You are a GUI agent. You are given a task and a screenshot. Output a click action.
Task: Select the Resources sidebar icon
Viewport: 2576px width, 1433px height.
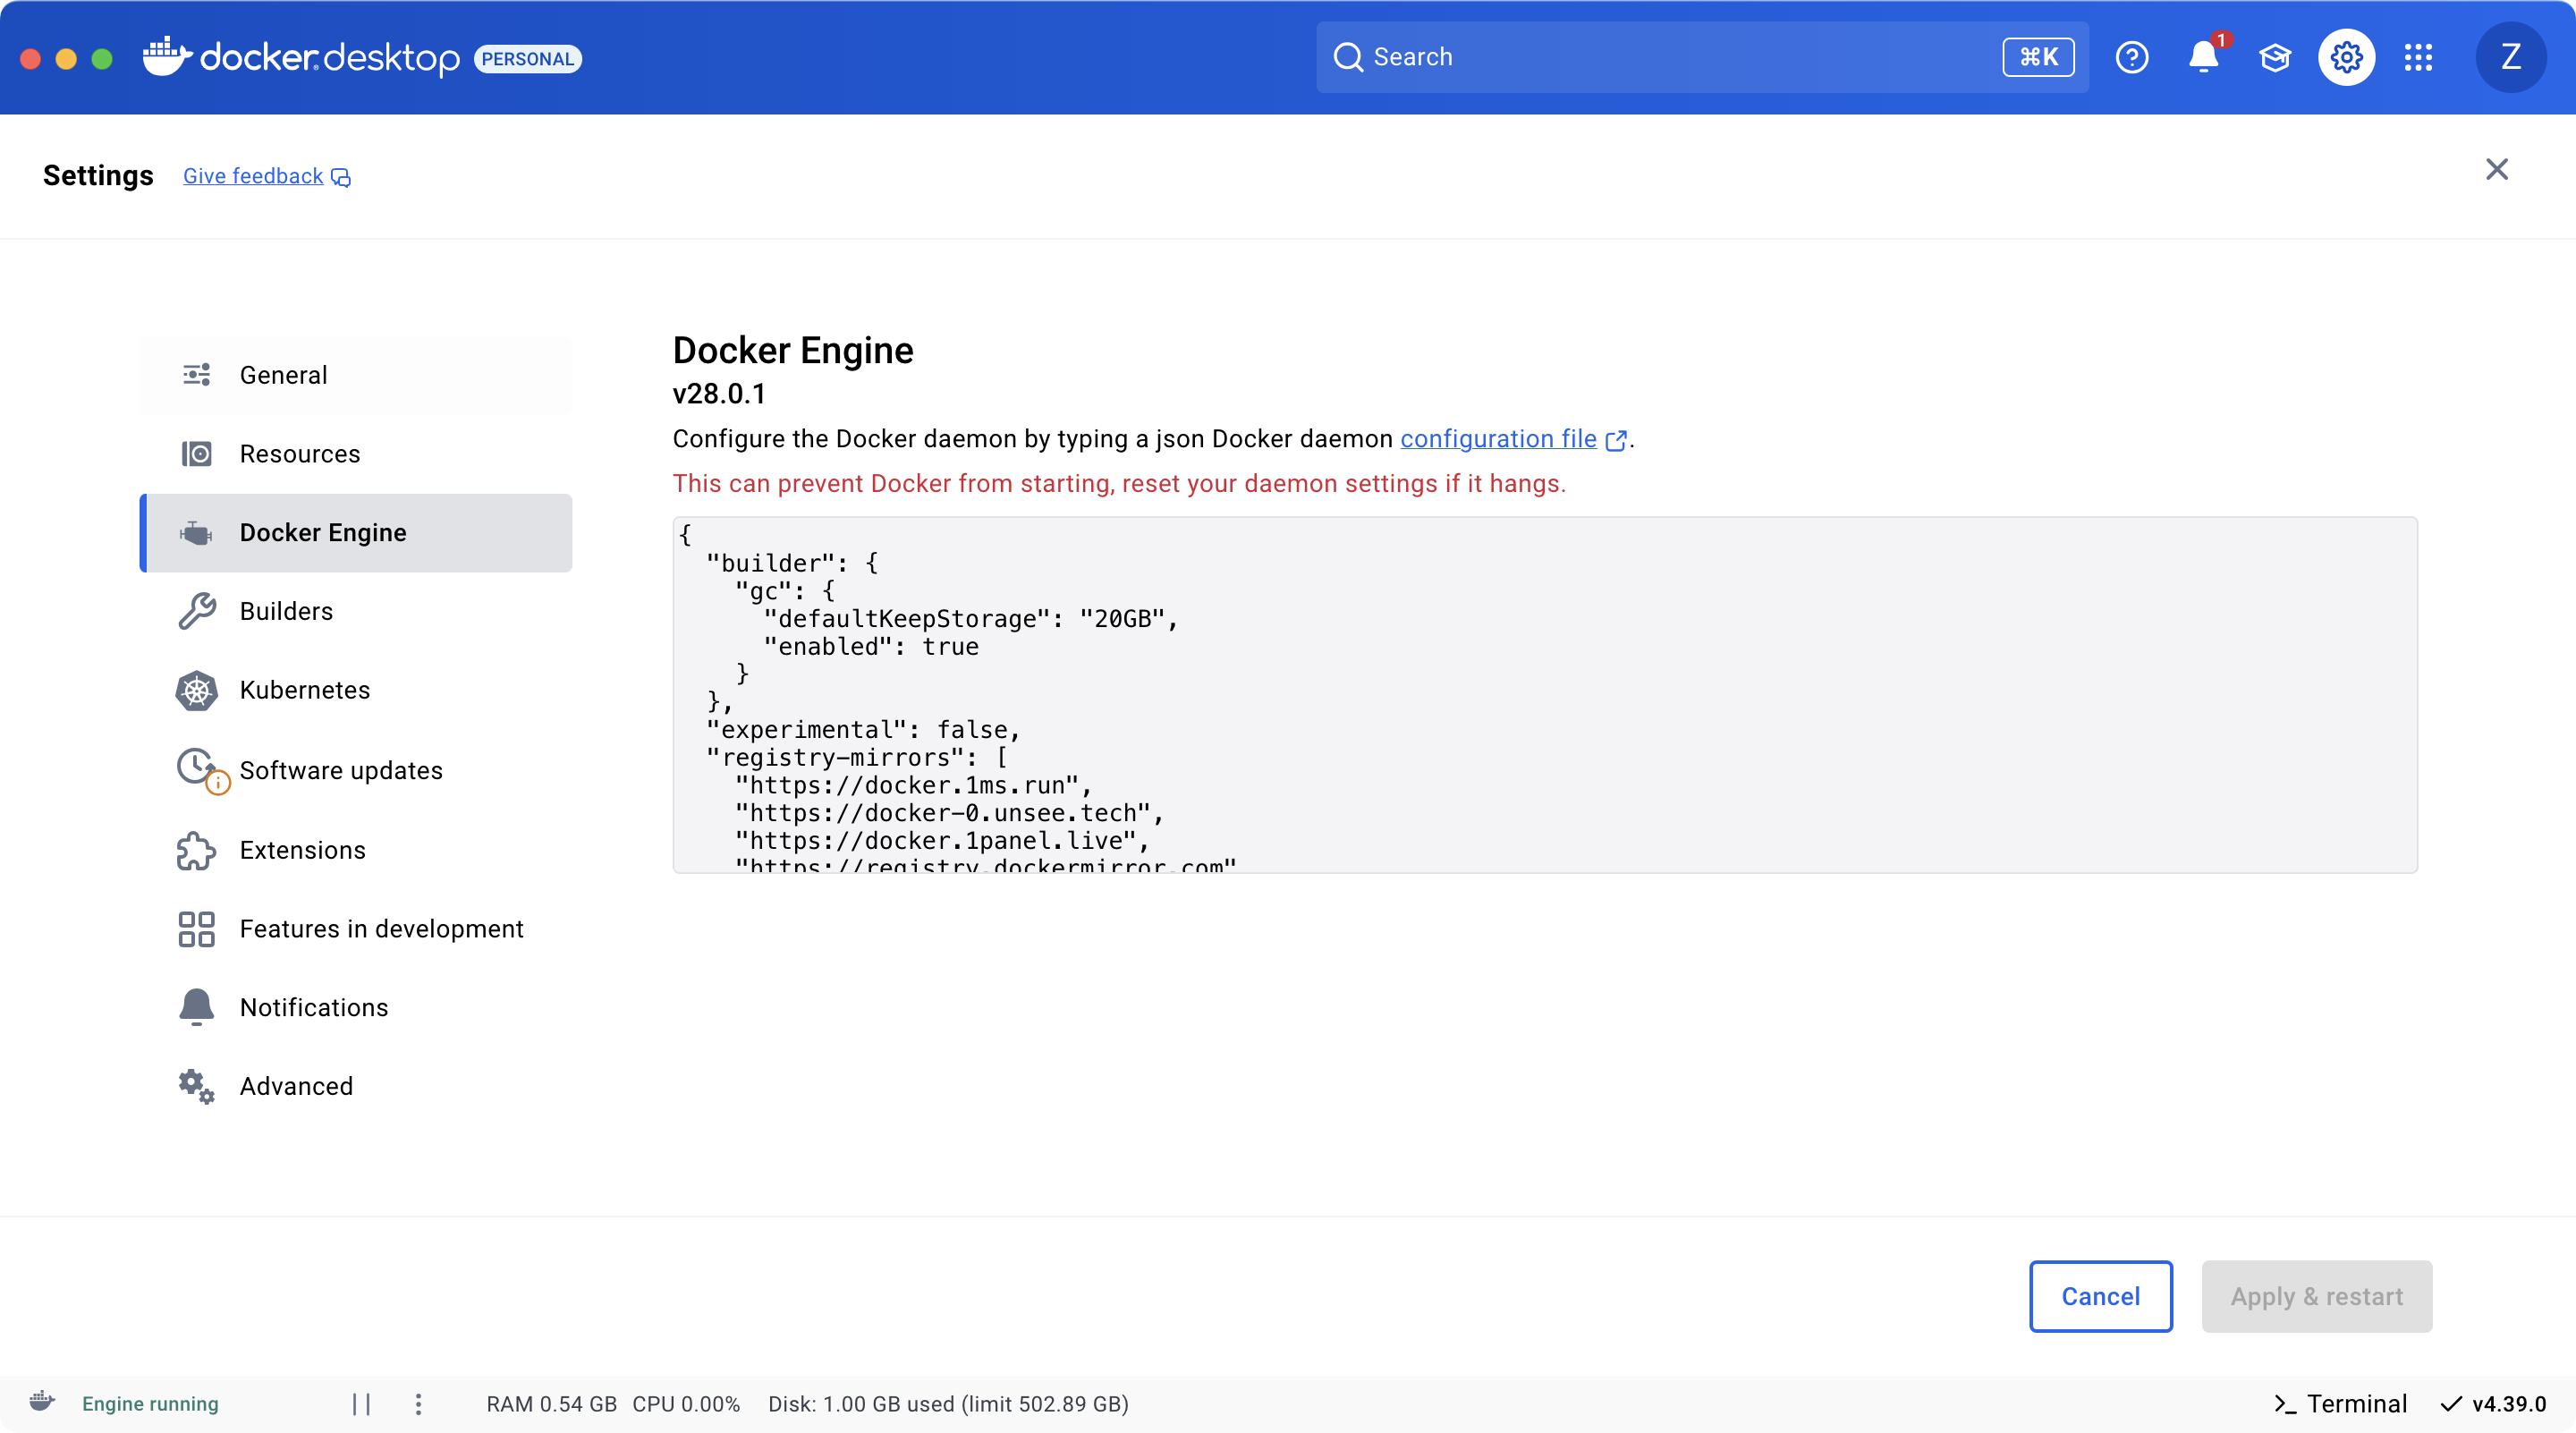(x=196, y=453)
